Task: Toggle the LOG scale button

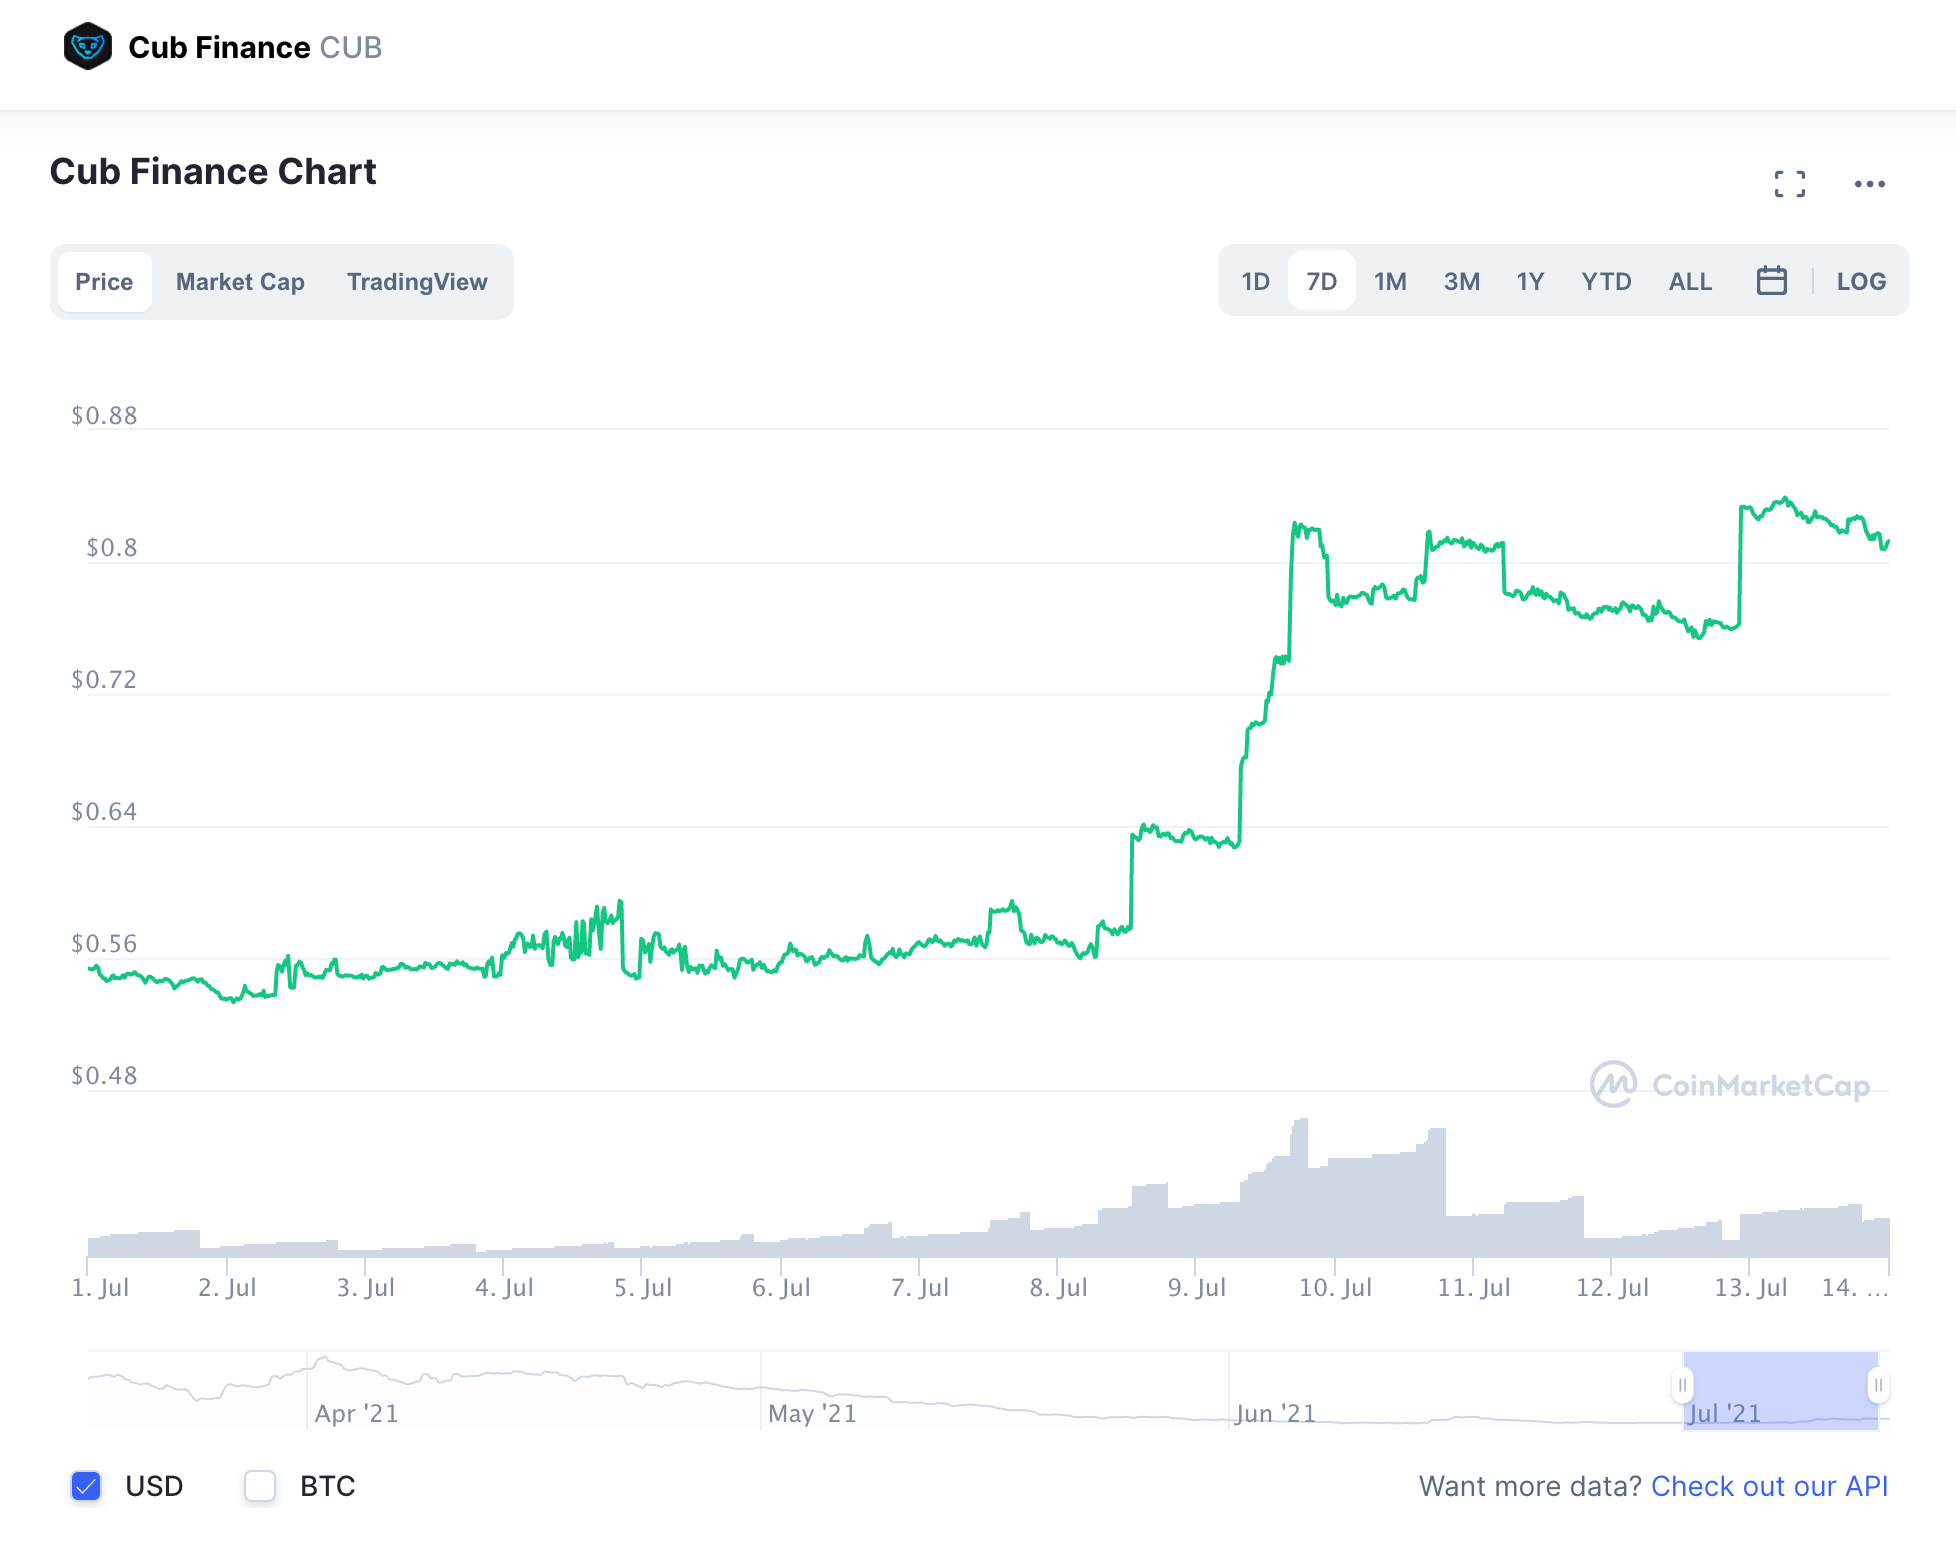Action: click(x=1861, y=281)
